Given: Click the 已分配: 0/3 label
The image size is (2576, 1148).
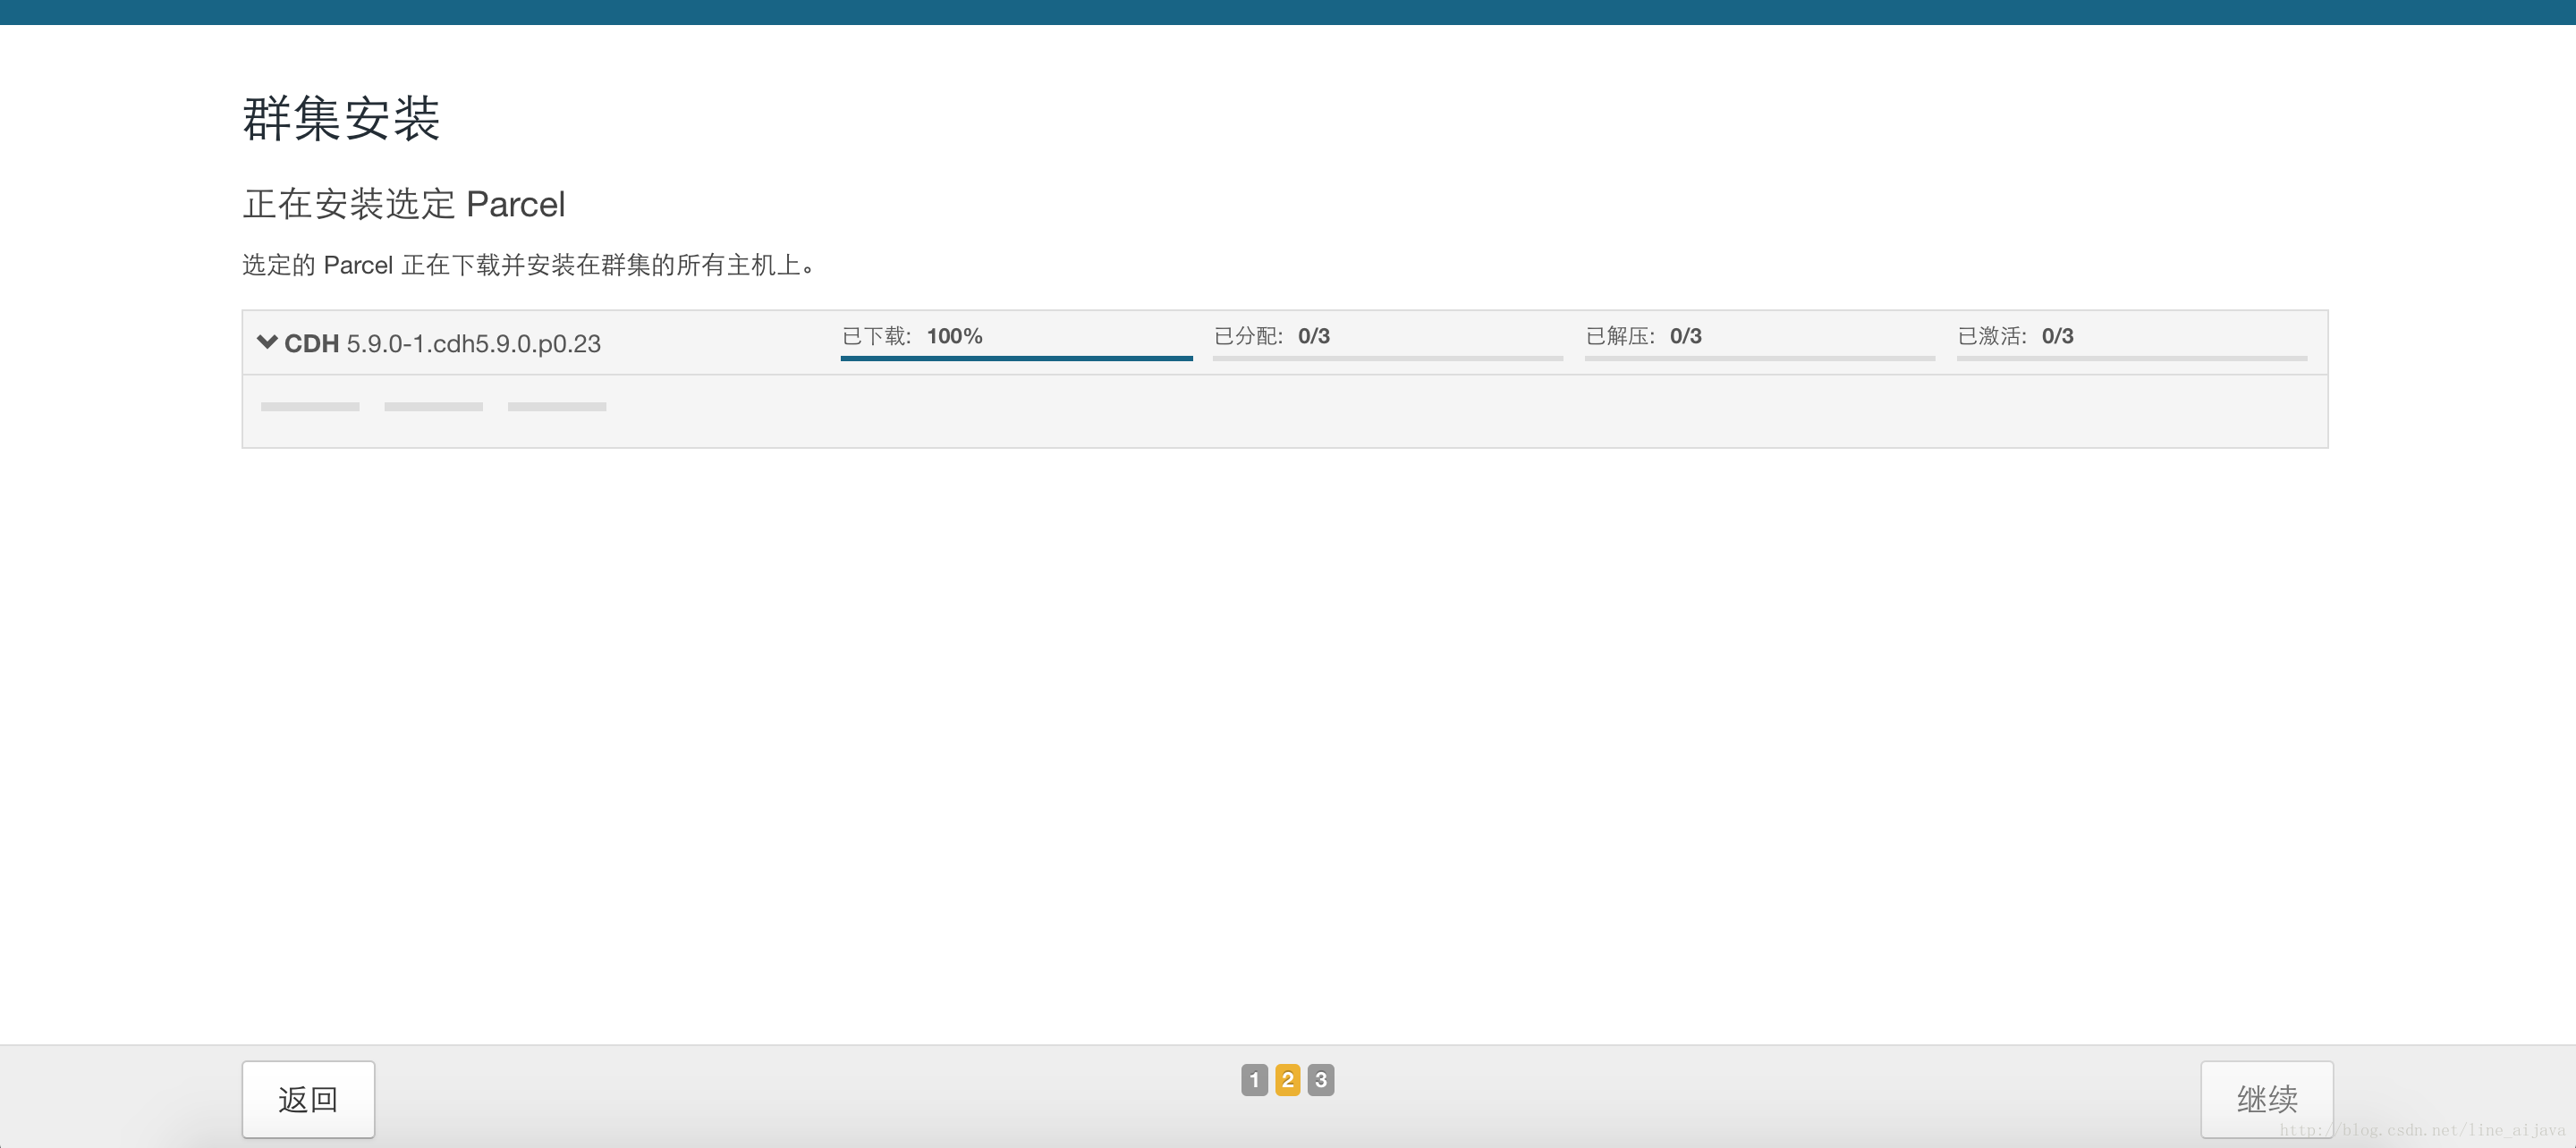Looking at the screenshot, I should click(1272, 336).
